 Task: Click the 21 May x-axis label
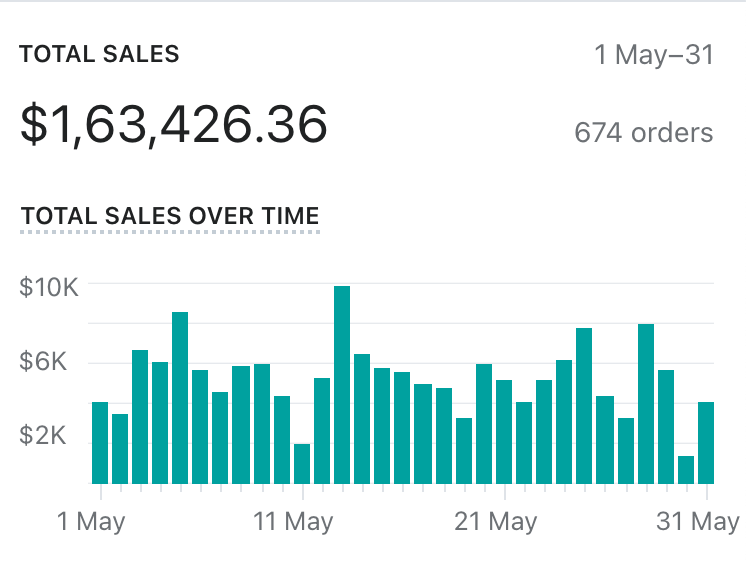coord(496,521)
